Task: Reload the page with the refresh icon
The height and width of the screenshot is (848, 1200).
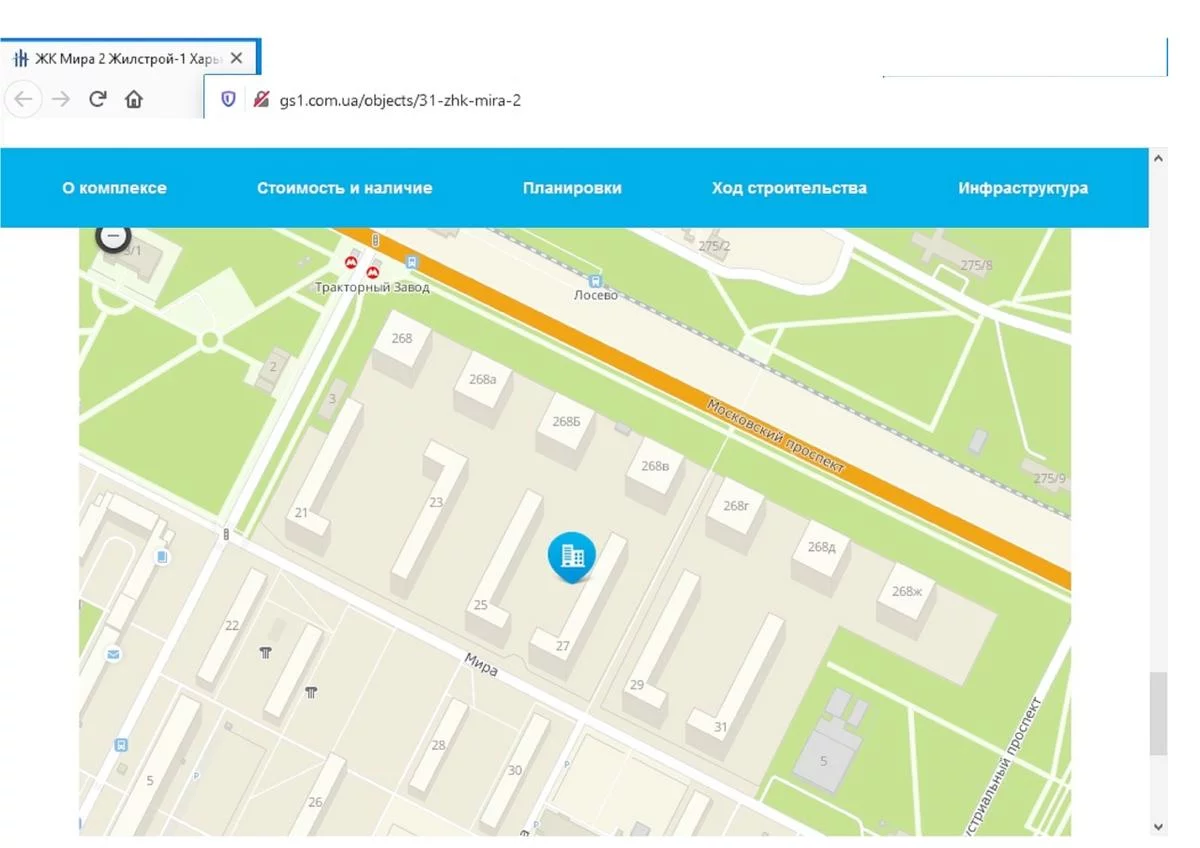Action: (x=97, y=99)
